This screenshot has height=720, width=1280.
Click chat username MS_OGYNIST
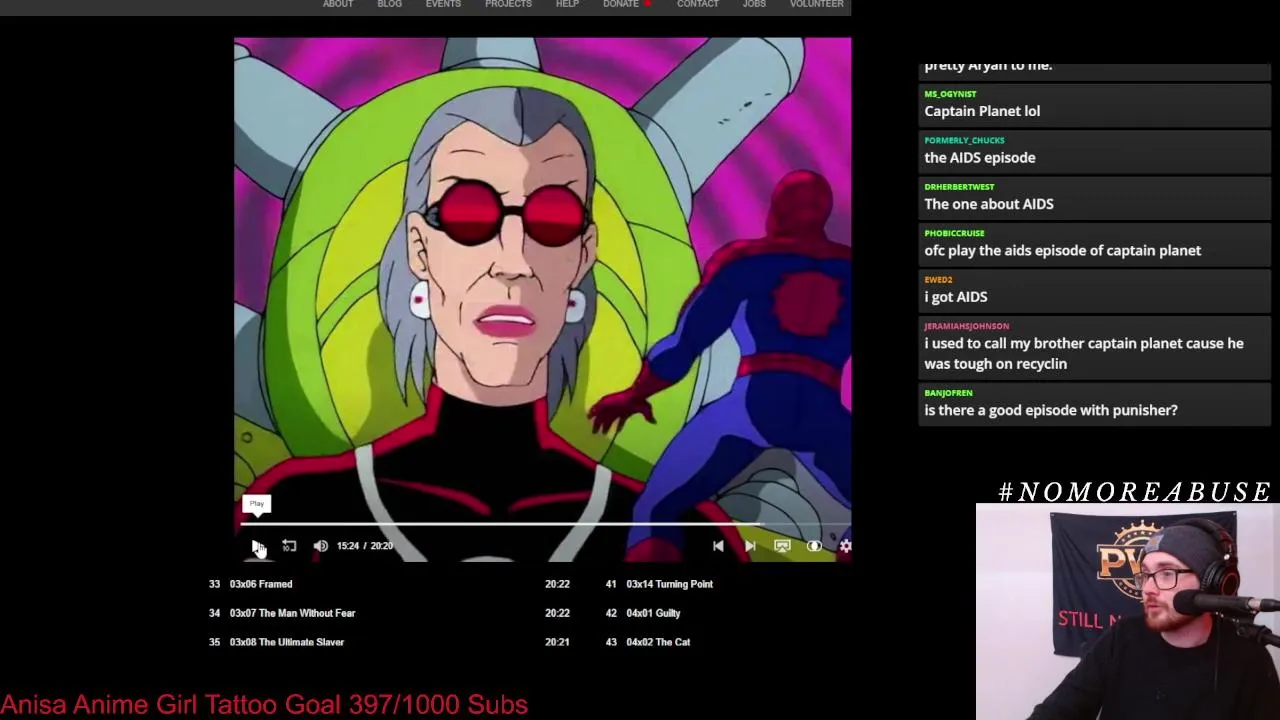pyautogui.click(x=950, y=94)
